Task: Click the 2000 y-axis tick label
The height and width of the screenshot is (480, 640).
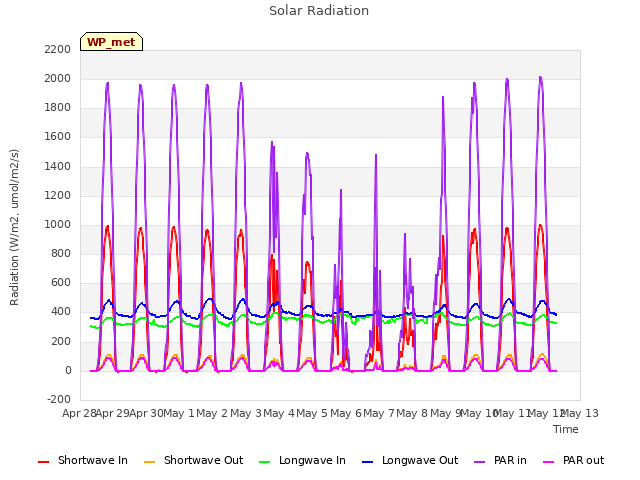Action: 58,78
